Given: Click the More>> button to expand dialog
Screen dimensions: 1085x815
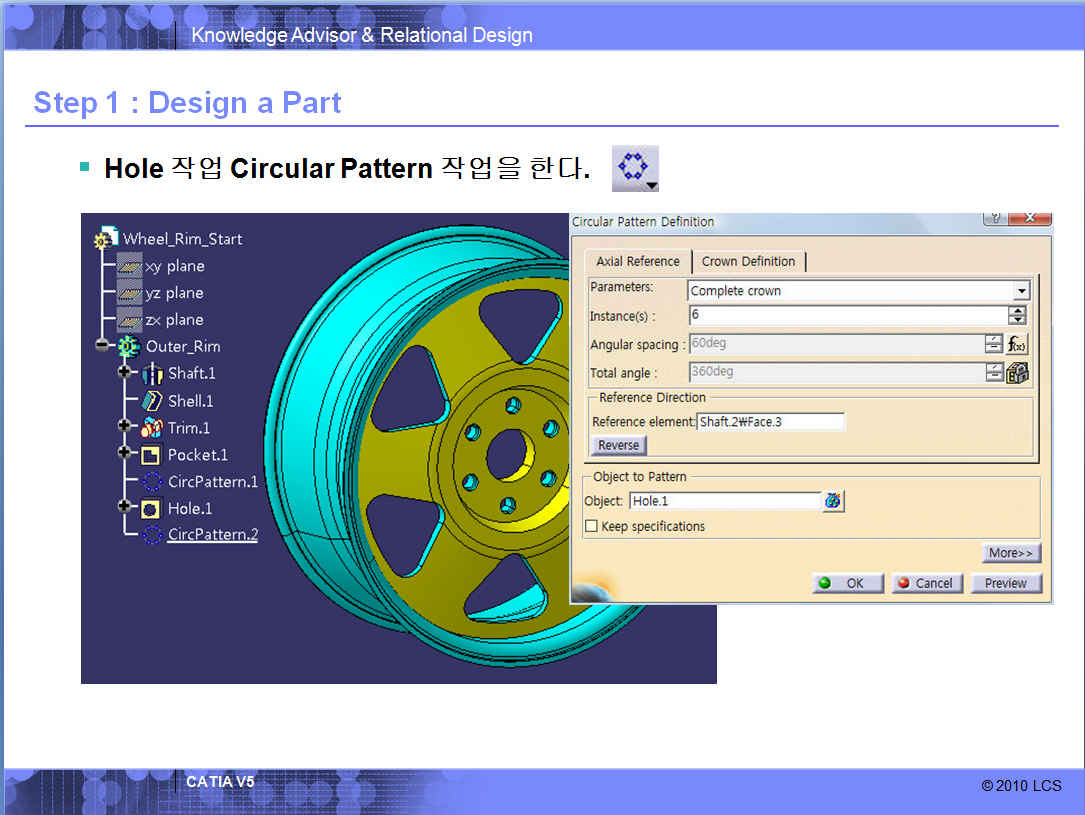Looking at the screenshot, I should [1011, 553].
